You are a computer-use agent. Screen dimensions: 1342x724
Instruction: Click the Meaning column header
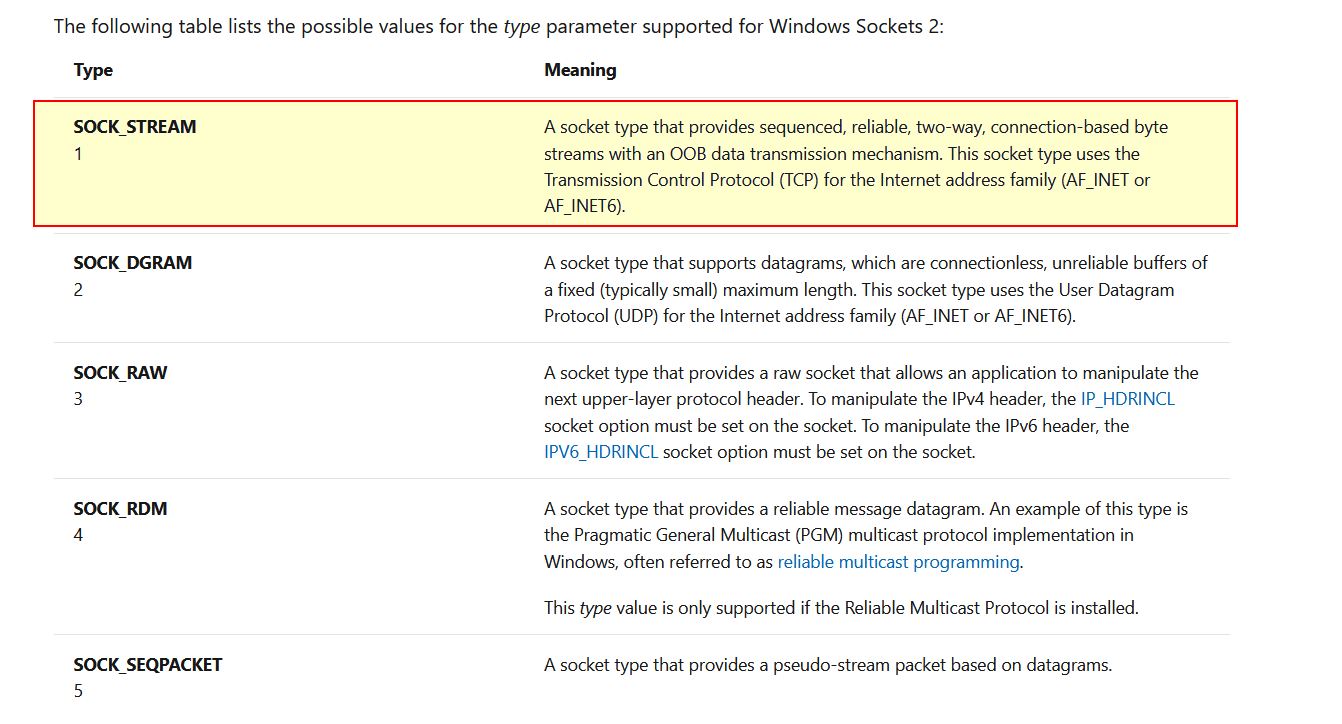580,70
